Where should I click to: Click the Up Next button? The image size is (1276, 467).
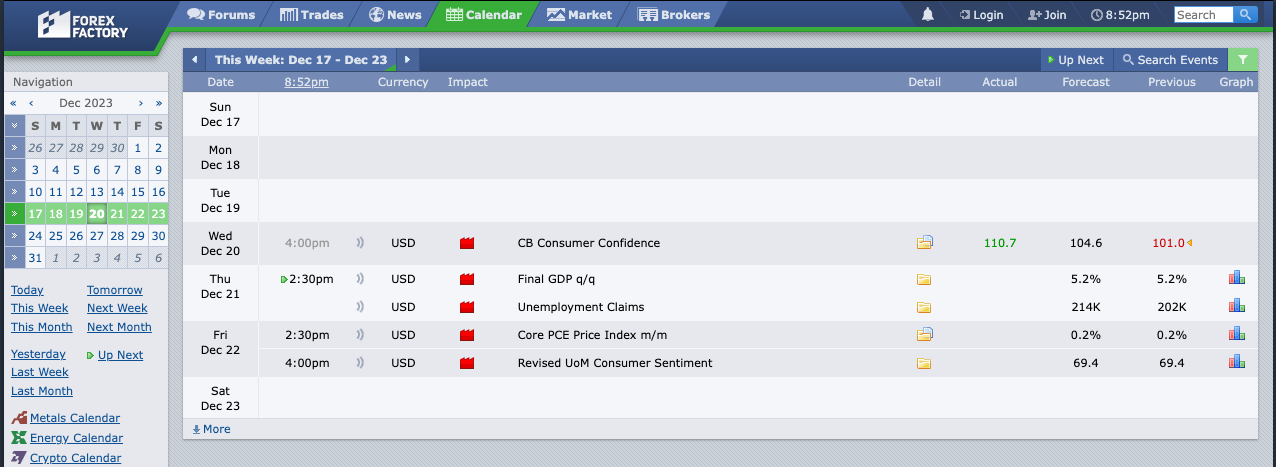[x=1075, y=60]
